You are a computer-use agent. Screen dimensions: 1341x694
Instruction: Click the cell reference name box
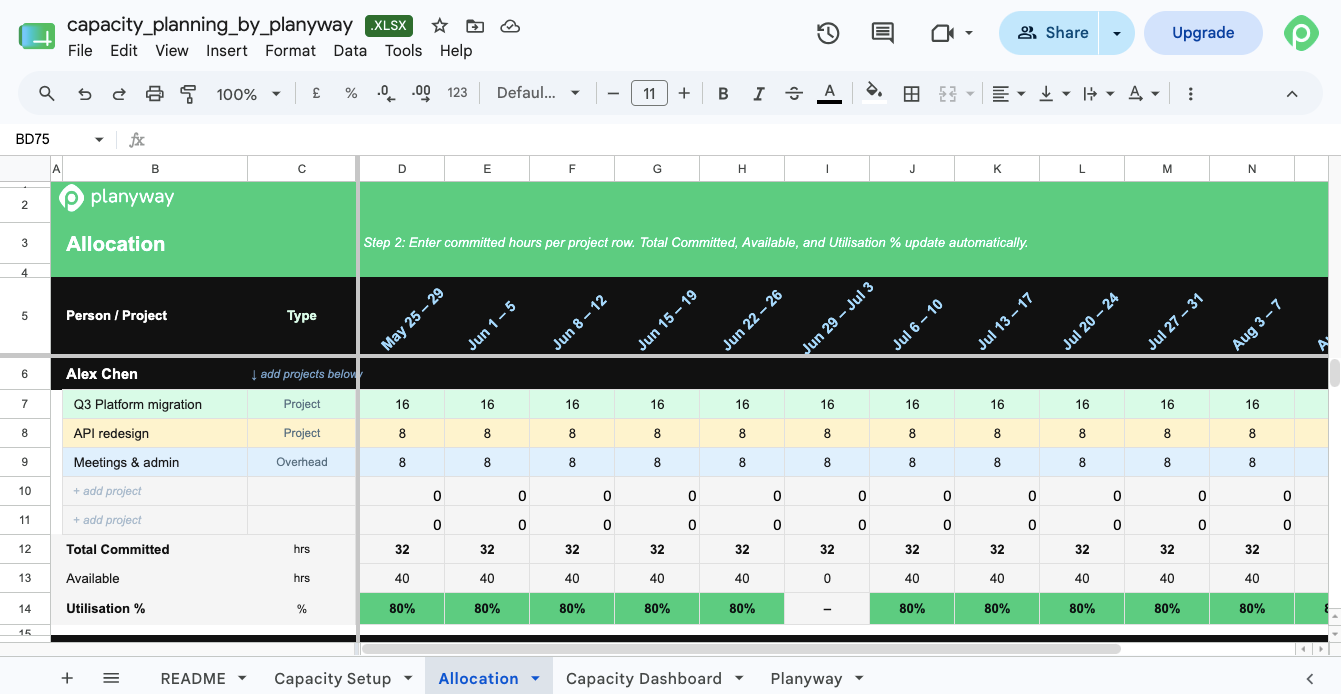coord(50,139)
